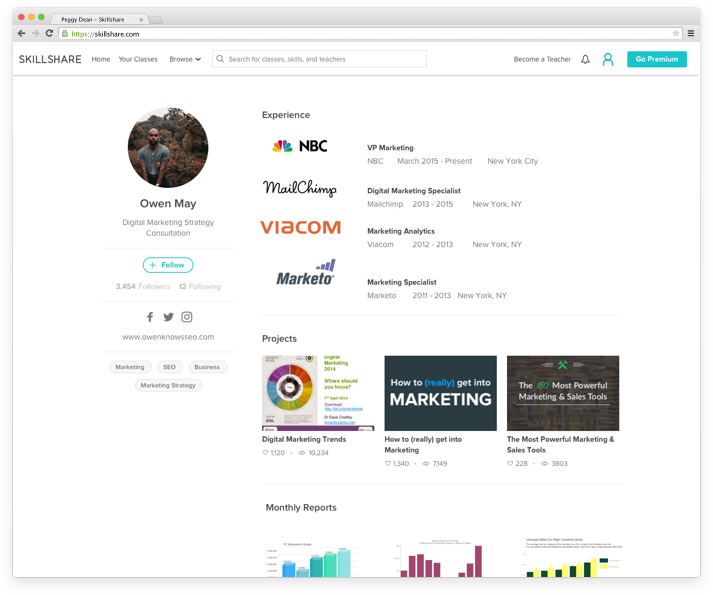
Task: Go to Home in navigation
Action: click(x=101, y=59)
